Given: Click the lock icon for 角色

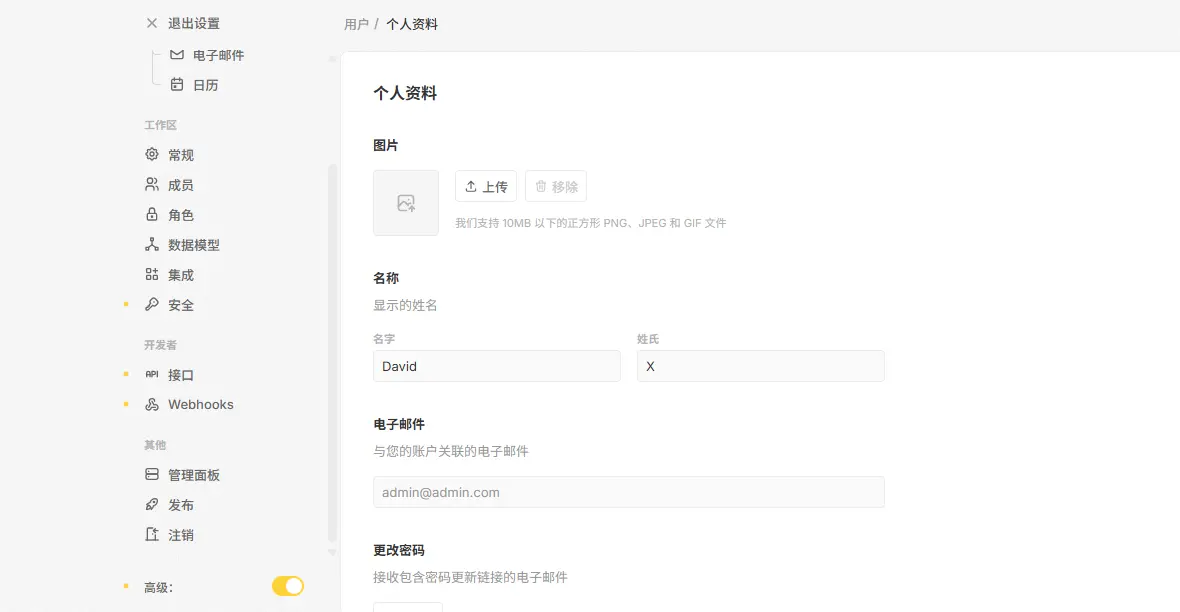Looking at the screenshot, I should point(152,215).
